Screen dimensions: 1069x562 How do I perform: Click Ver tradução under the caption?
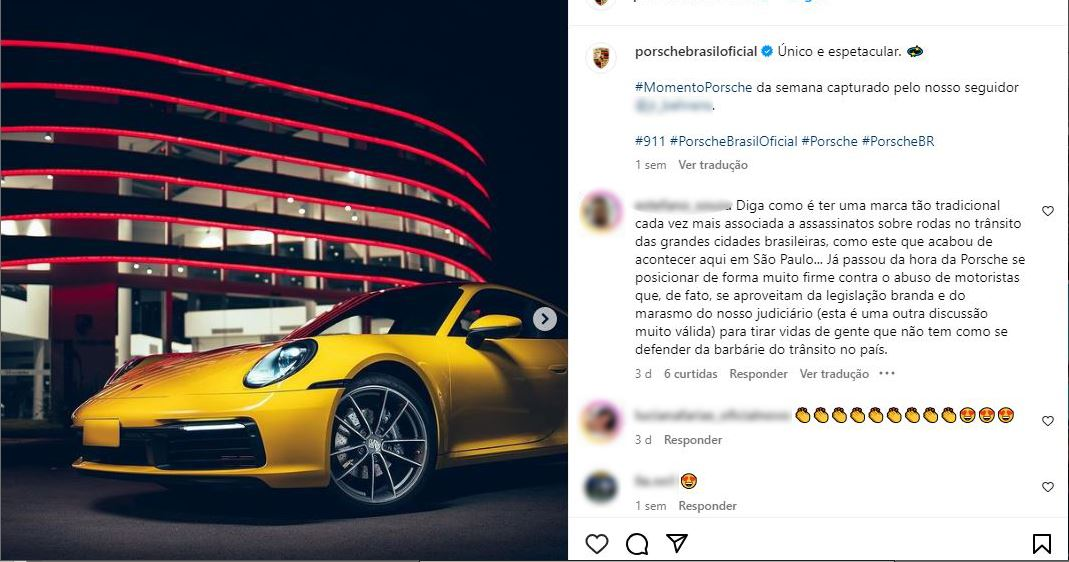coord(712,165)
